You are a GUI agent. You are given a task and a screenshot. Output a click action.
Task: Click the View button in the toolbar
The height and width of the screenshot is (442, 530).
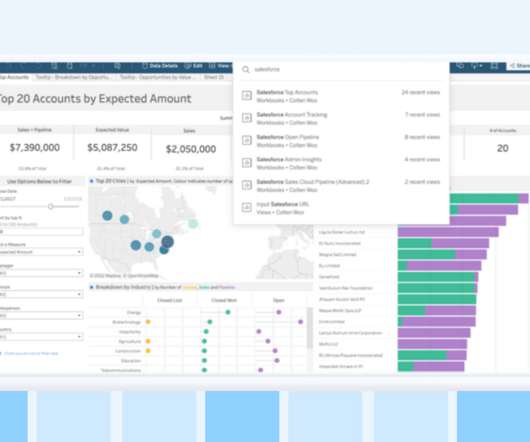(x=219, y=66)
